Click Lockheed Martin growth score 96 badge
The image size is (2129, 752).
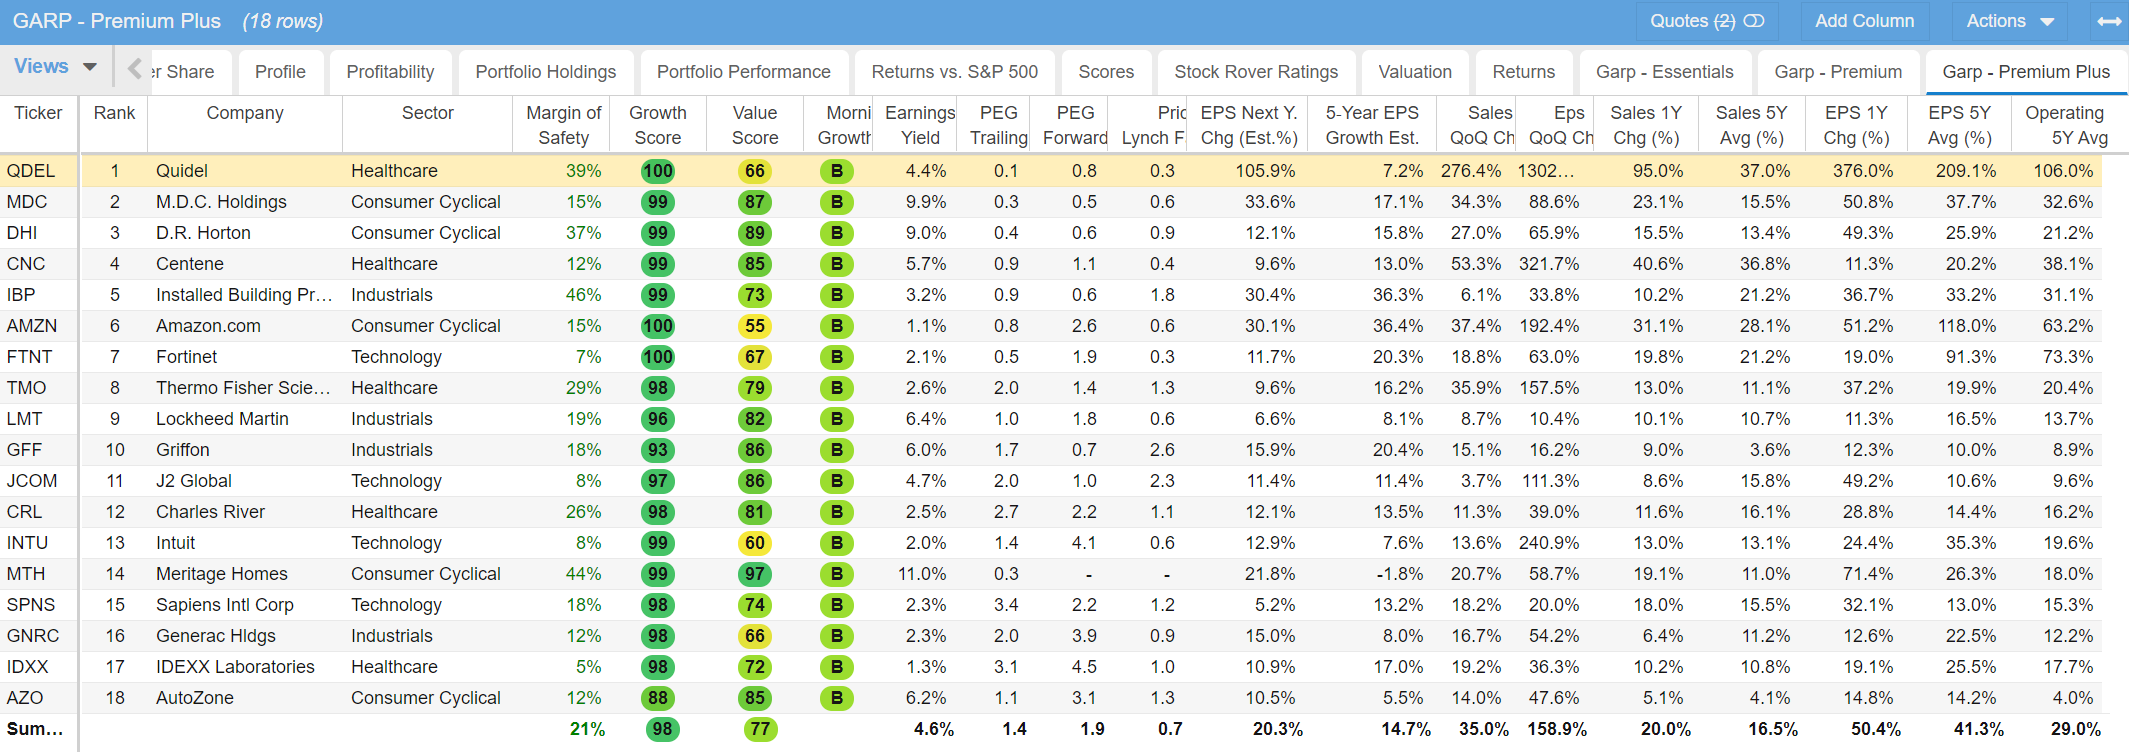point(658,419)
